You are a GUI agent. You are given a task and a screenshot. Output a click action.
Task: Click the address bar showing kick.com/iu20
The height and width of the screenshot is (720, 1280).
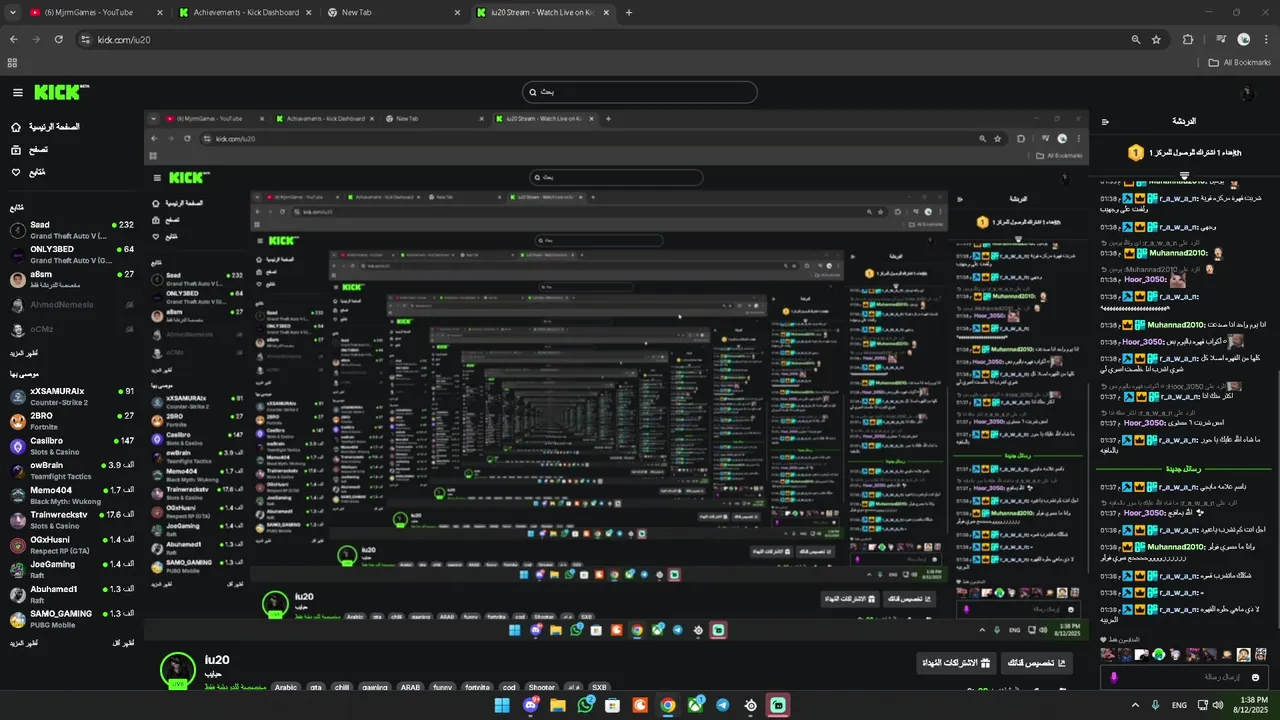click(x=623, y=40)
